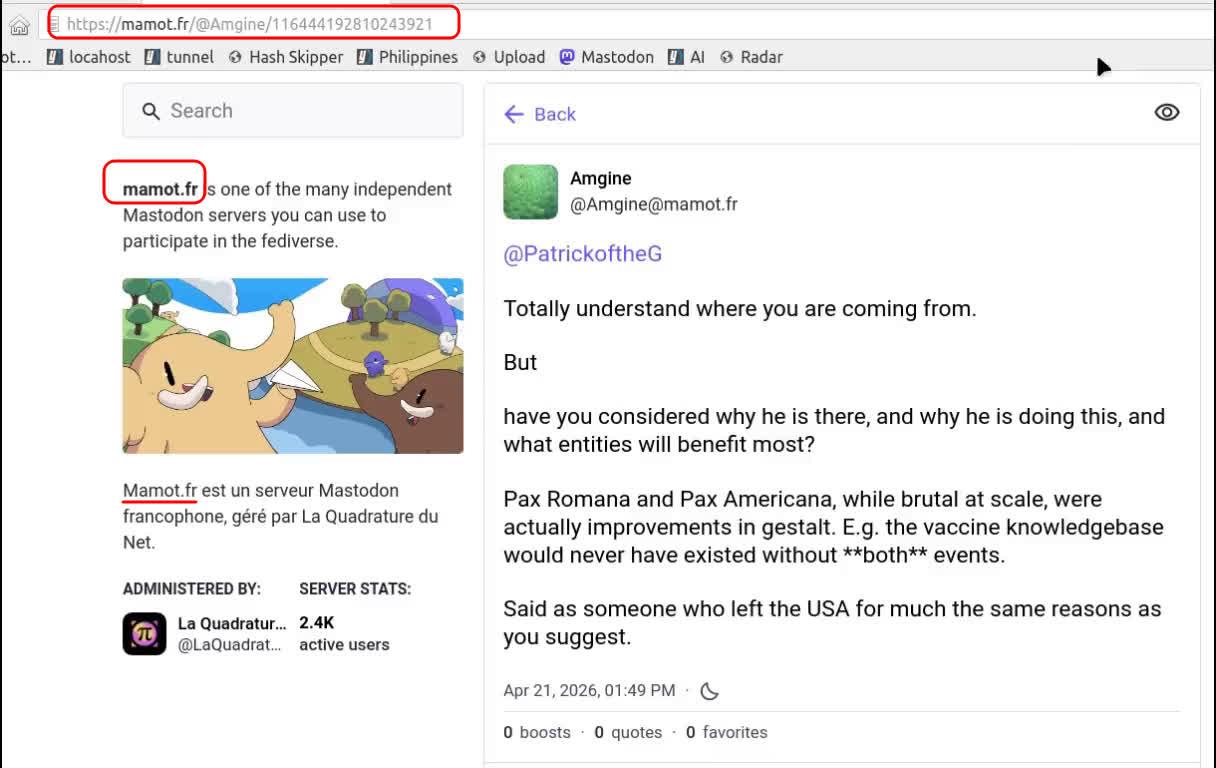Toggle sensitive content with the eye icon

[1166, 113]
